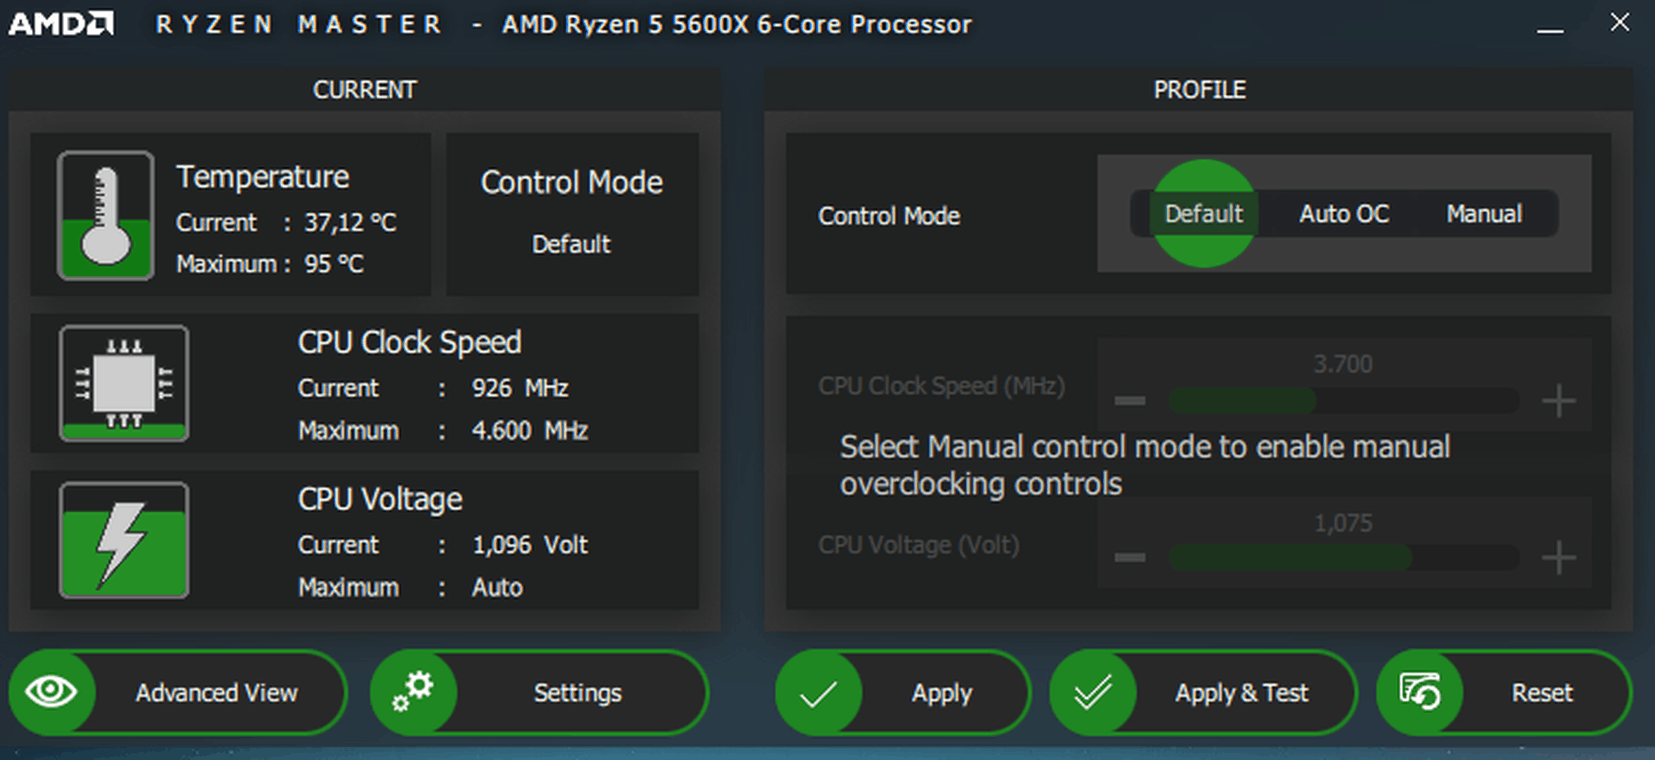The width and height of the screenshot is (1655, 760).
Task: Select Auto OC control mode
Action: coord(1344,214)
